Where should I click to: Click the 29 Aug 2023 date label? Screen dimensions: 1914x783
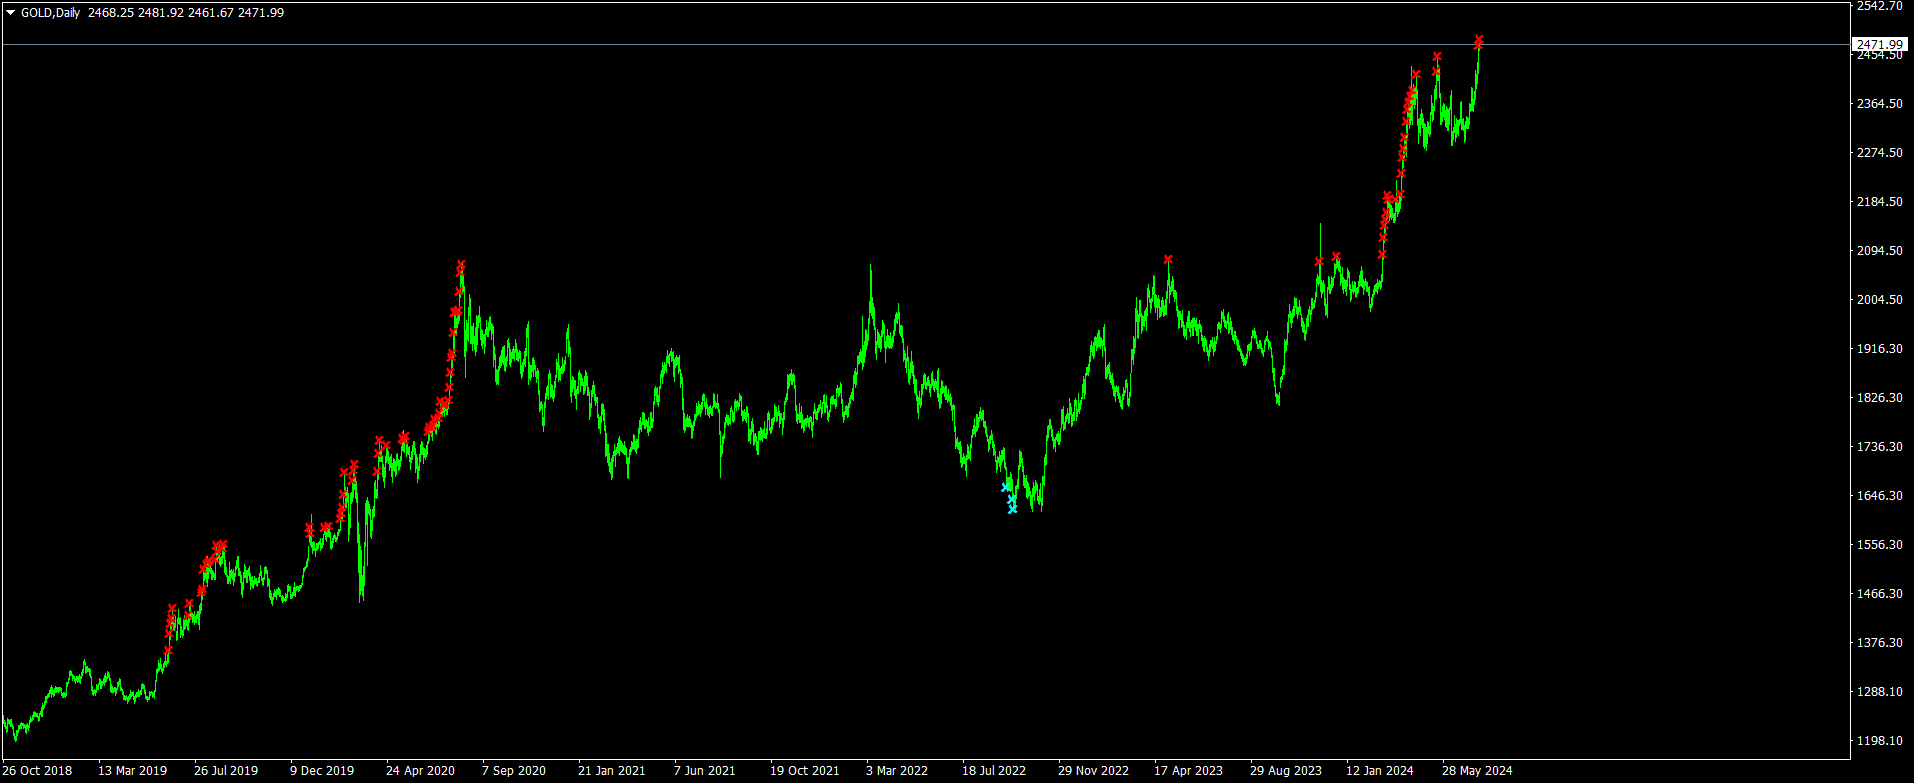[x=1285, y=771]
